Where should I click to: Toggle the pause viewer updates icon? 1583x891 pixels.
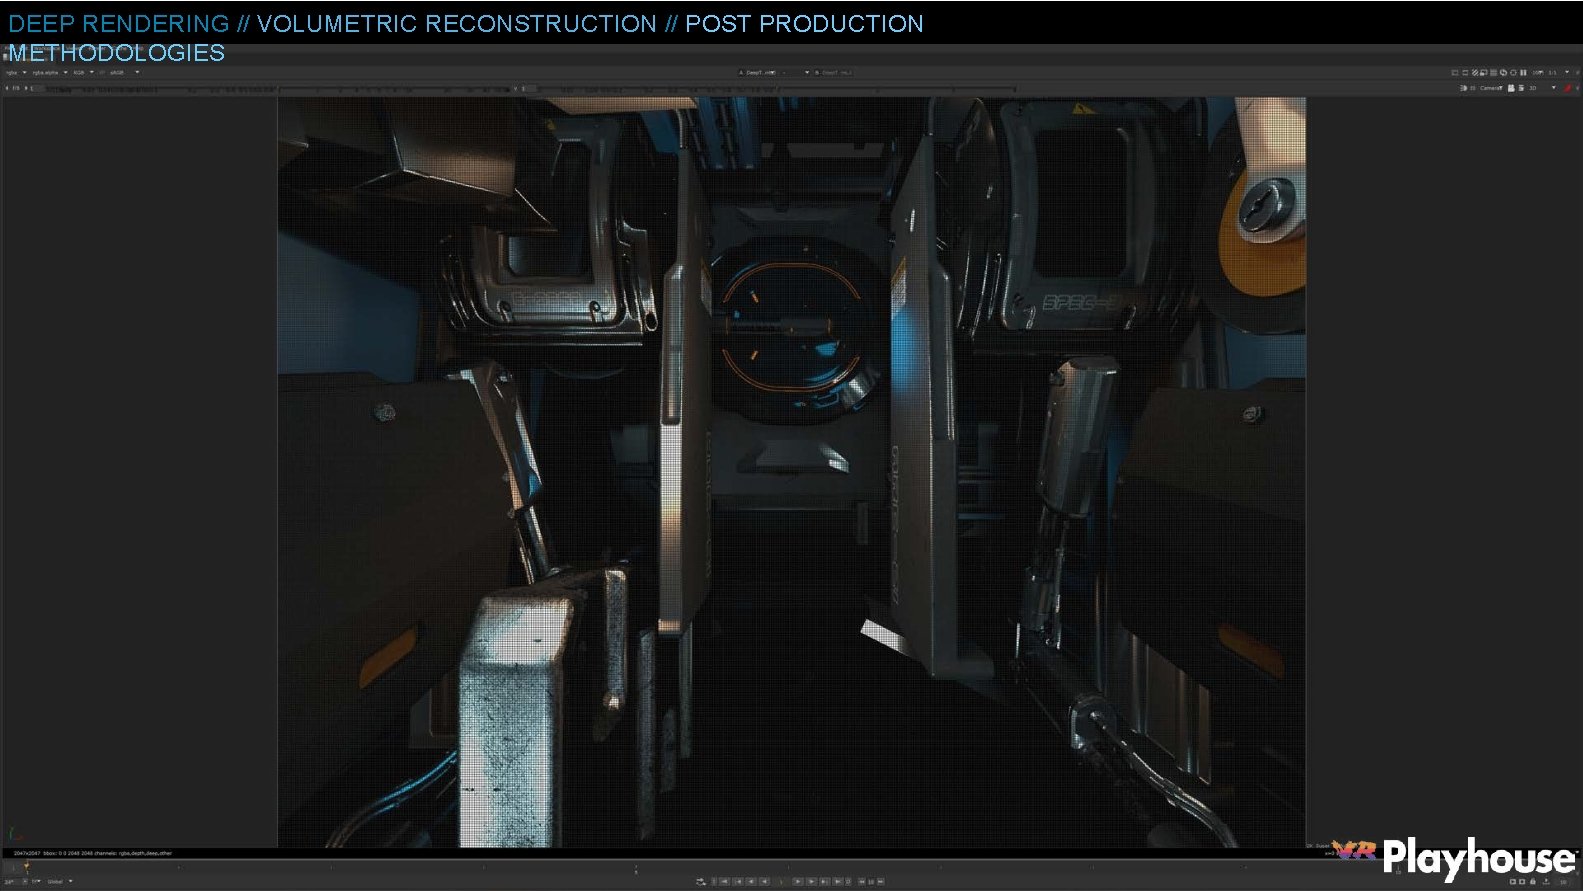pos(1523,72)
